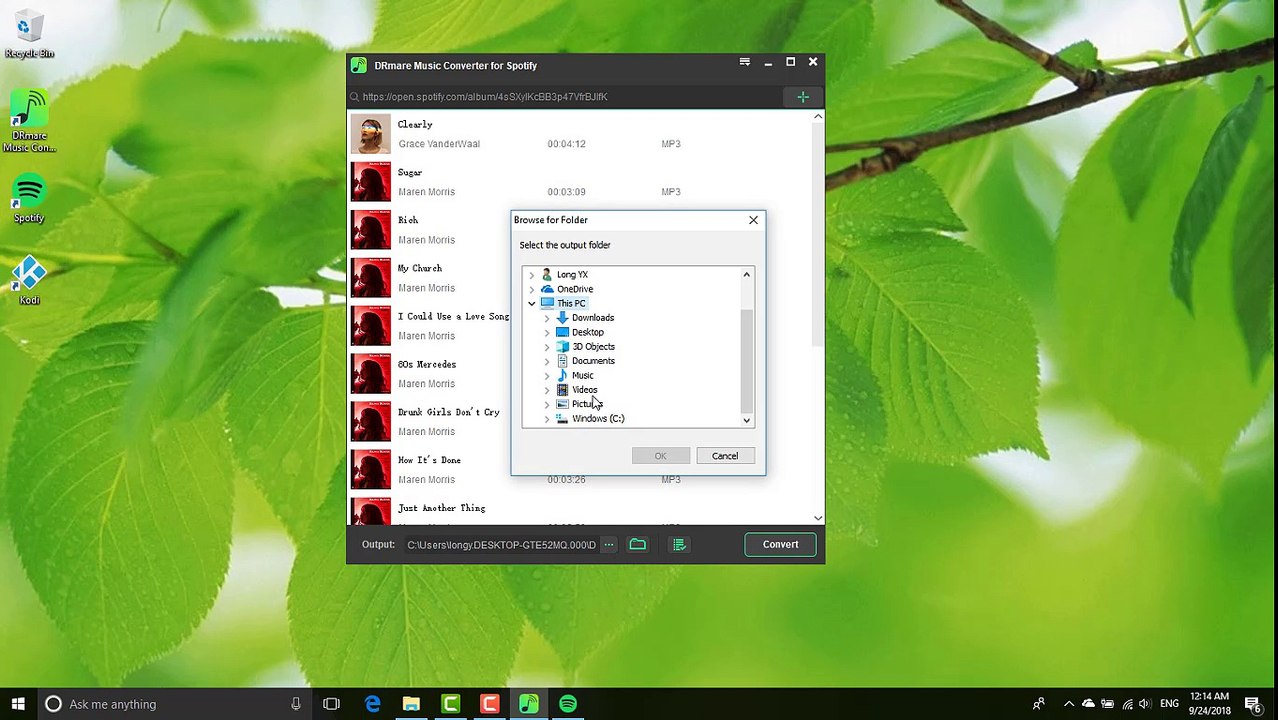Collapse the This PC tree node
The image size is (1278, 720).
pos(532,303)
